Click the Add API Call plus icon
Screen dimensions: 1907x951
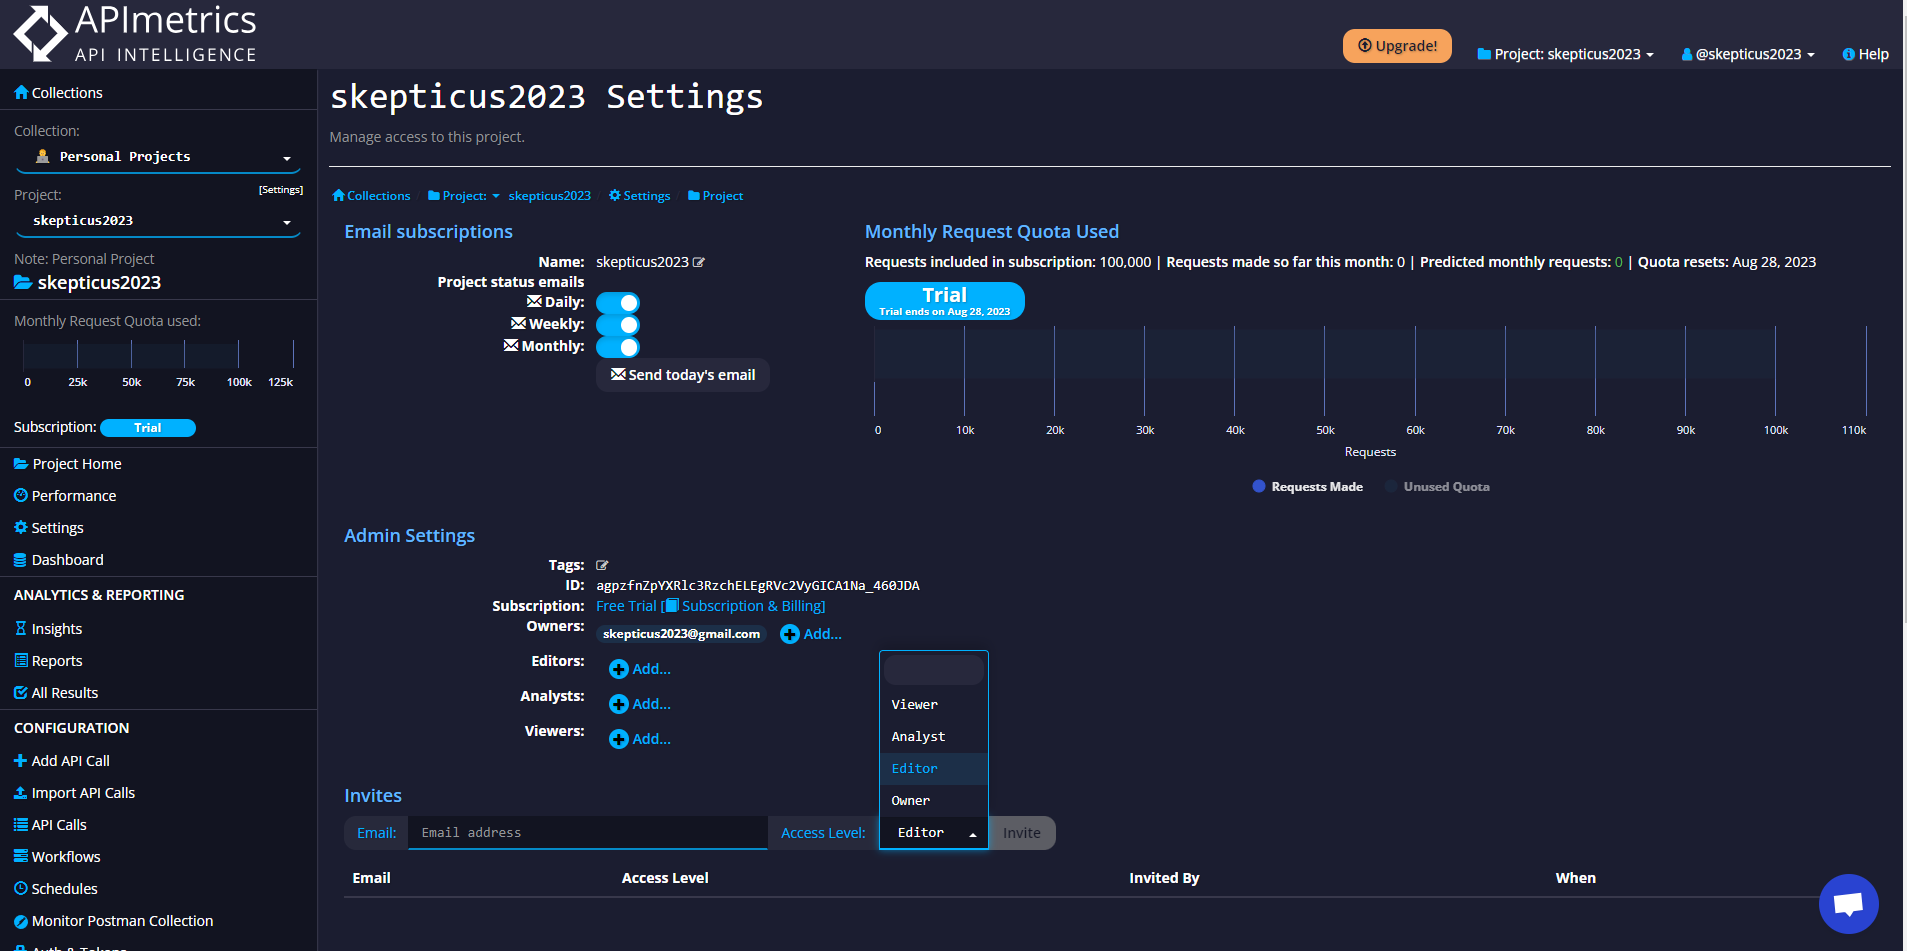[20, 760]
